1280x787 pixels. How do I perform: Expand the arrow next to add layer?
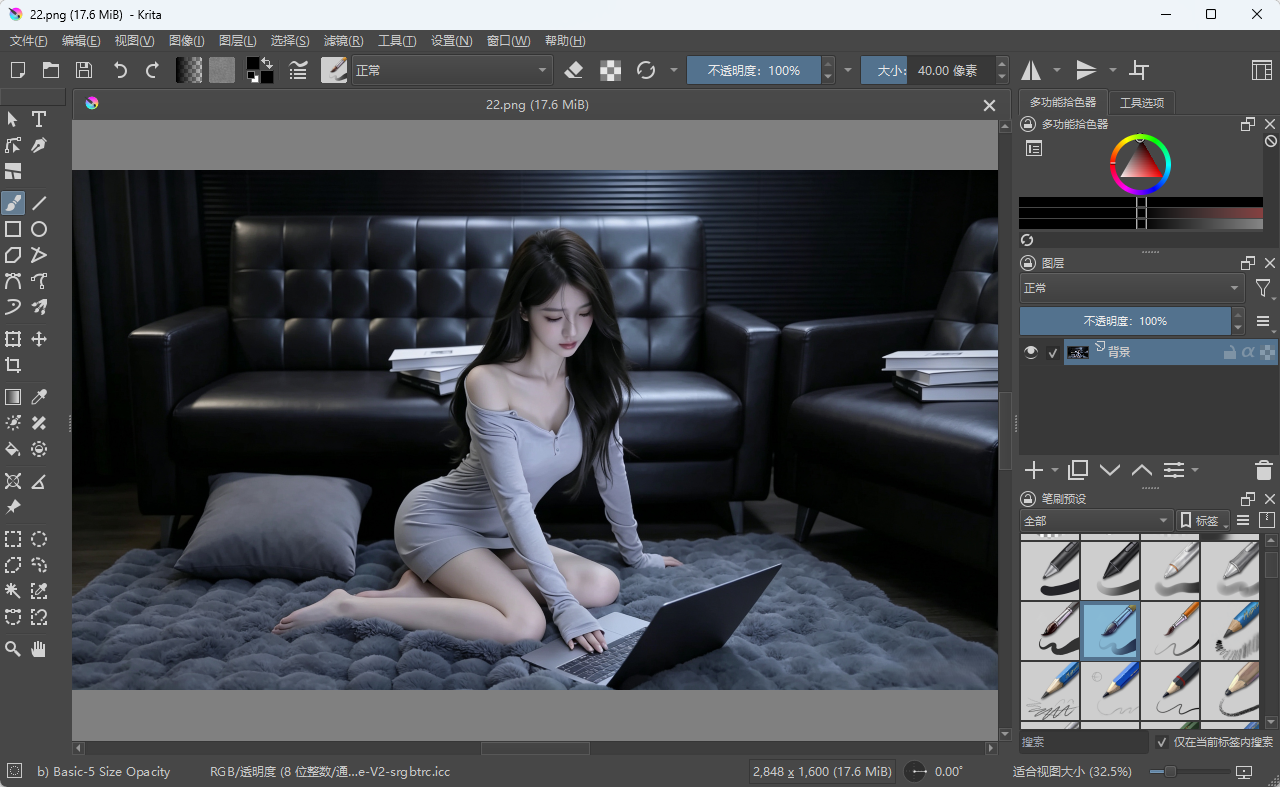point(1055,470)
